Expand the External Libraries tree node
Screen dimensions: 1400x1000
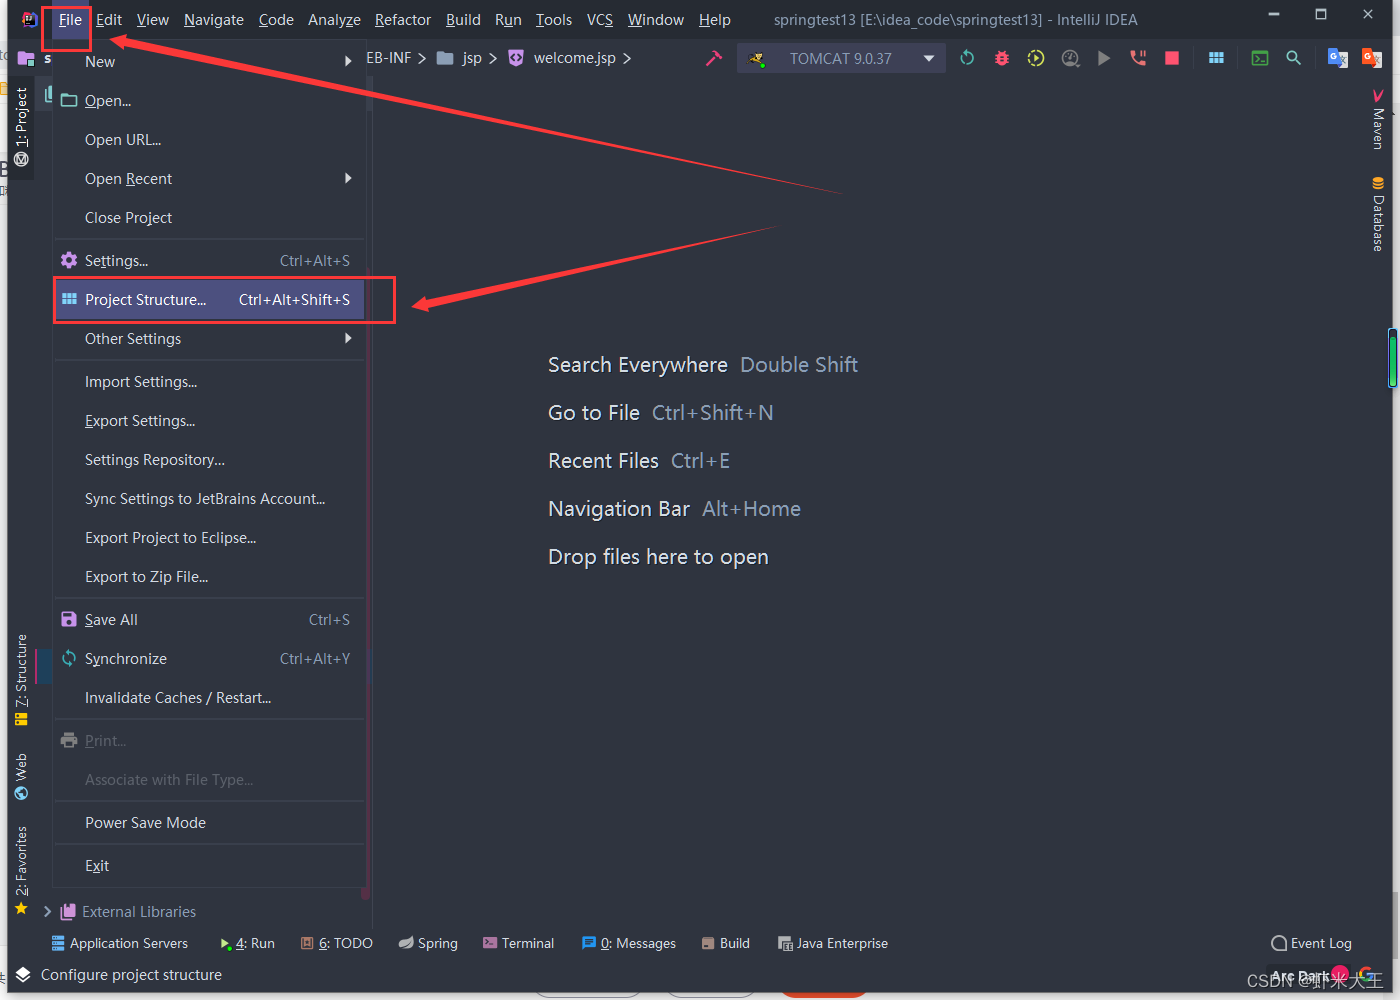click(47, 911)
